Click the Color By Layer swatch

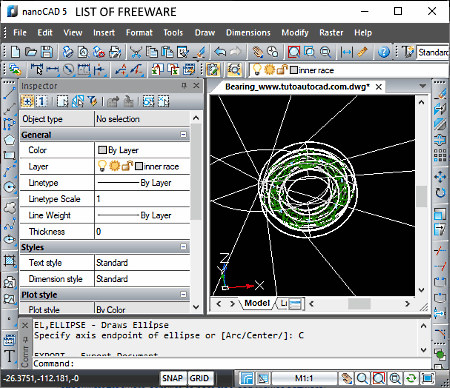(x=102, y=150)
